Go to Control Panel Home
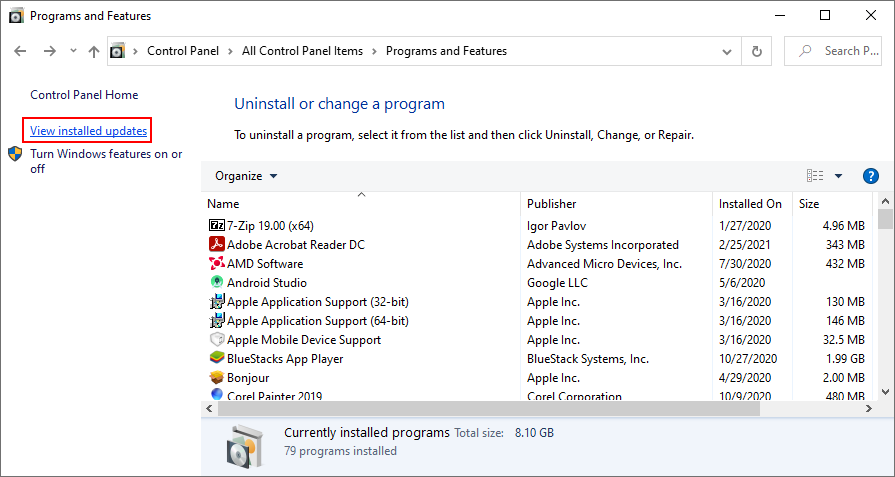The width and height of the screenshot is (895, 477). pyautogui.click(x=84, y=95)
